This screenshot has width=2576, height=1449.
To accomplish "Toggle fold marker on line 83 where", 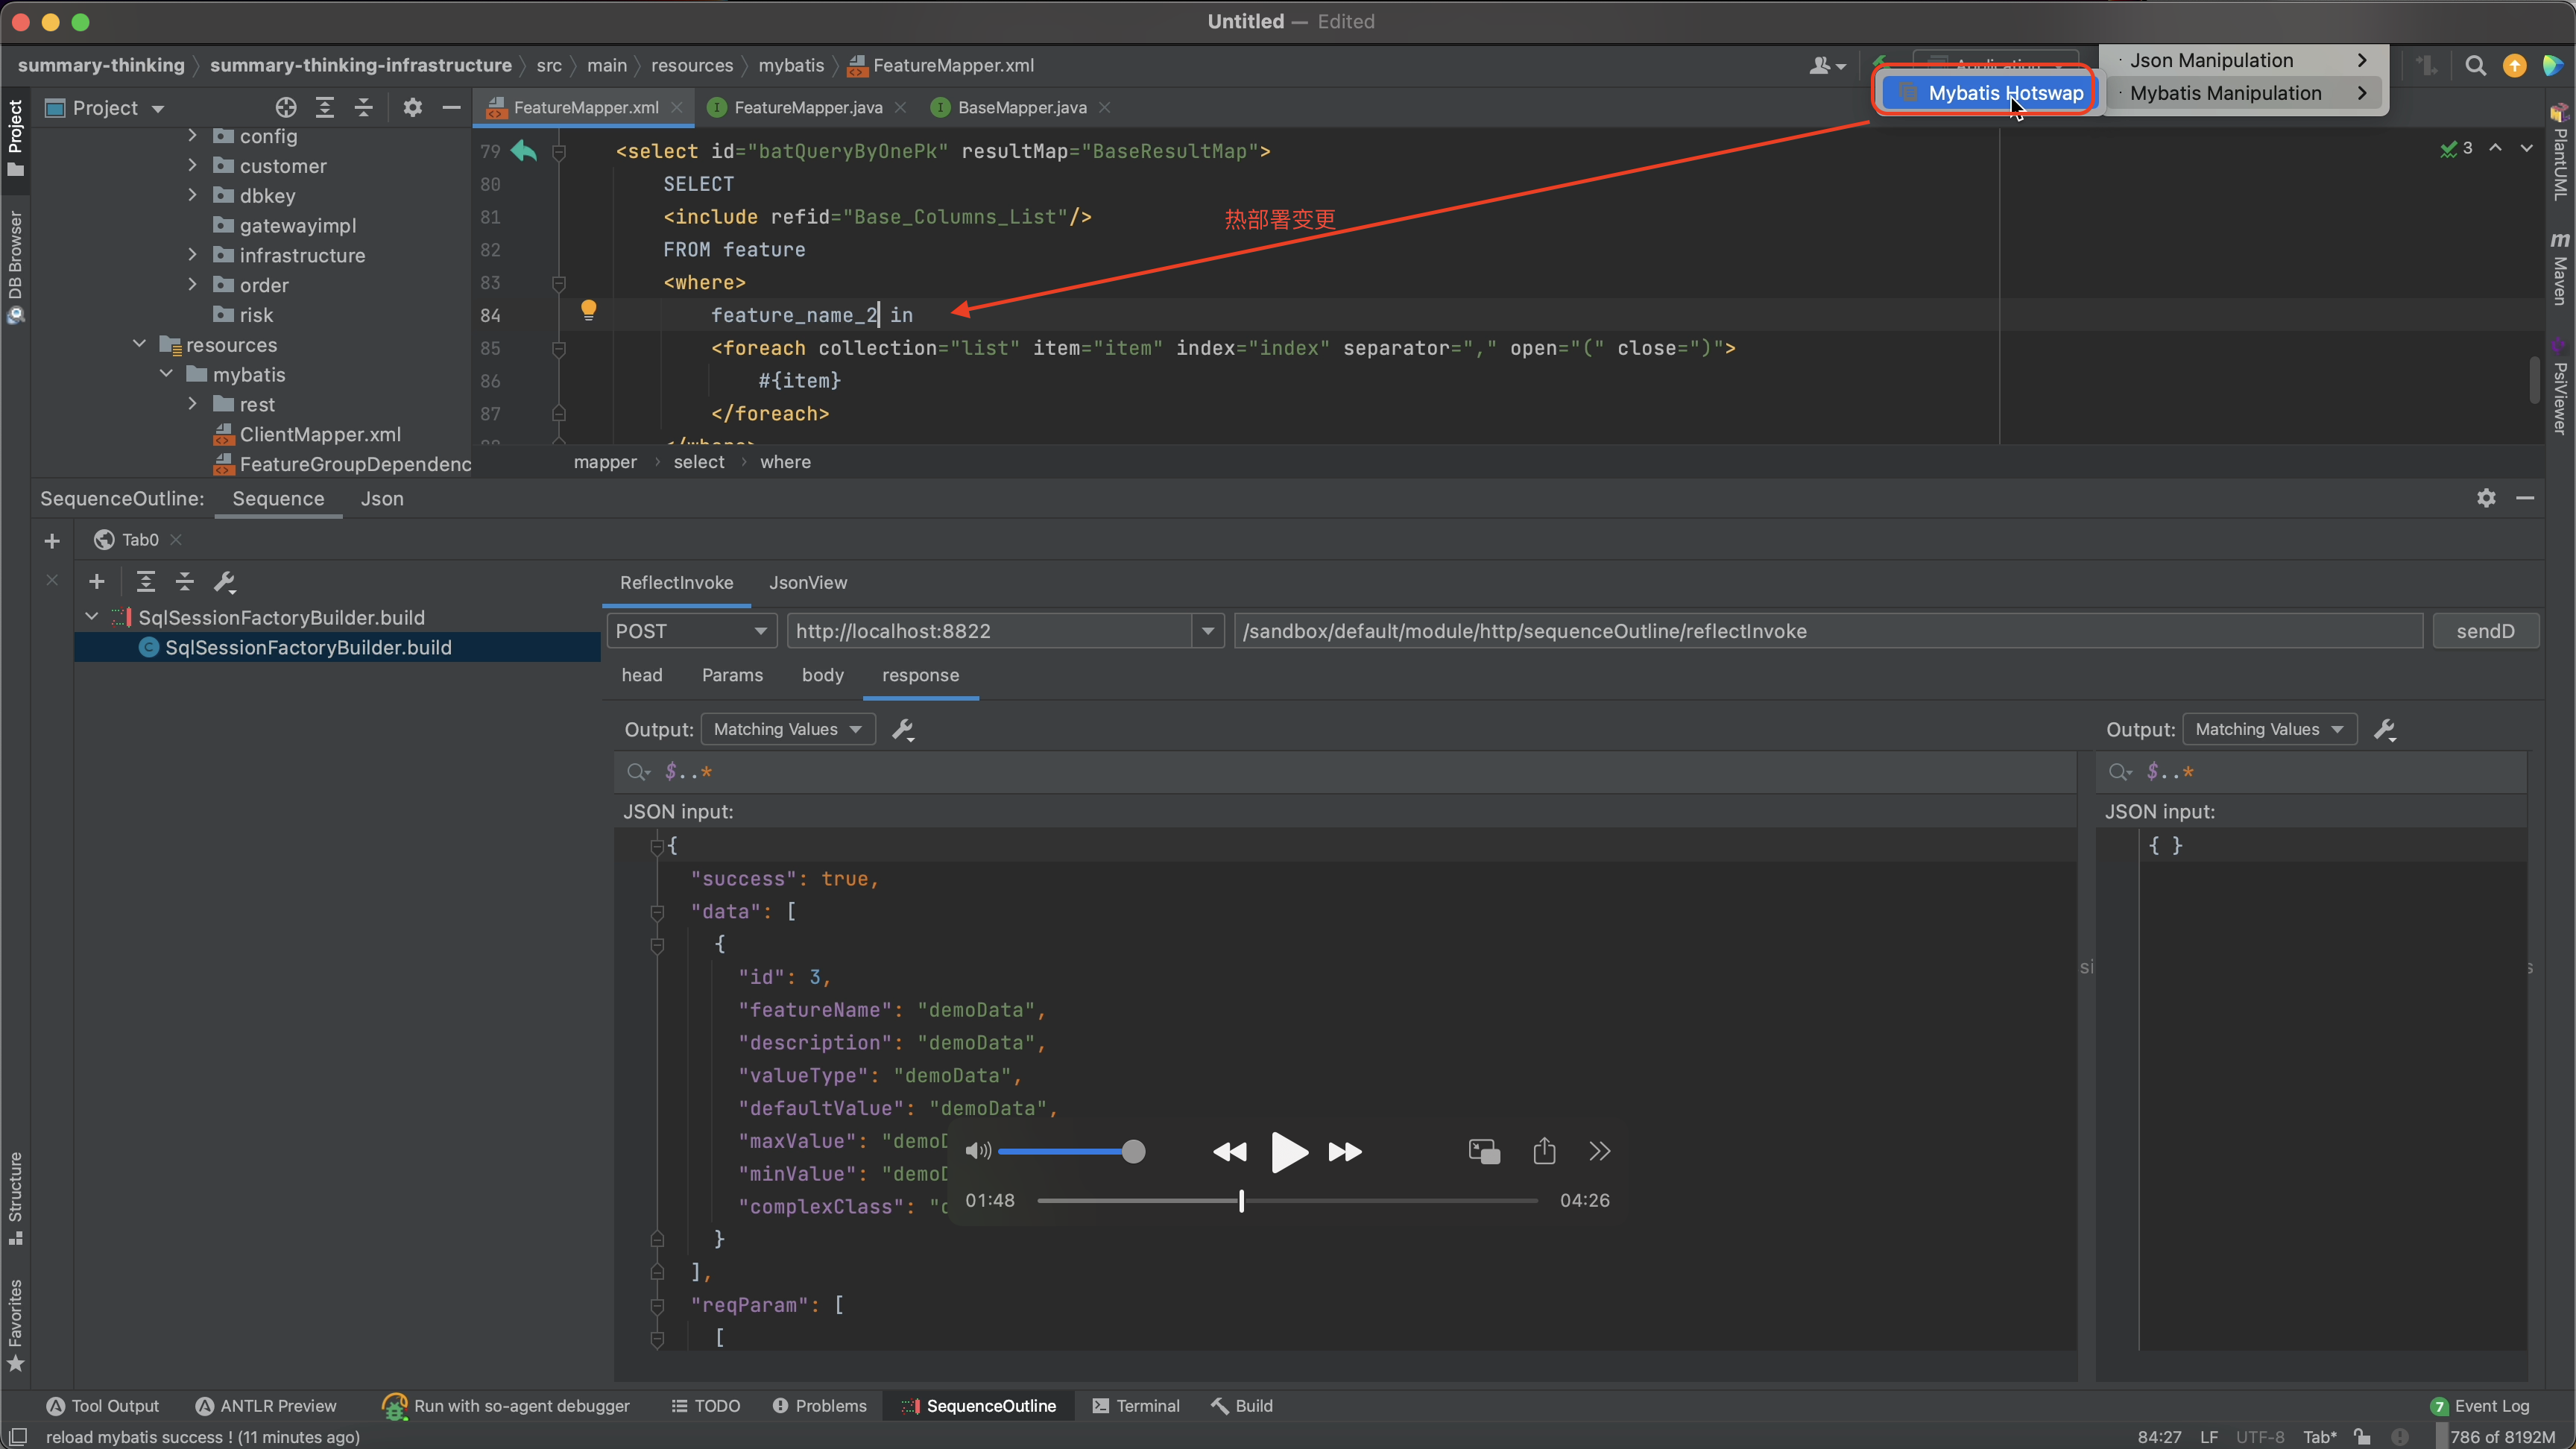I will point(559,283).
